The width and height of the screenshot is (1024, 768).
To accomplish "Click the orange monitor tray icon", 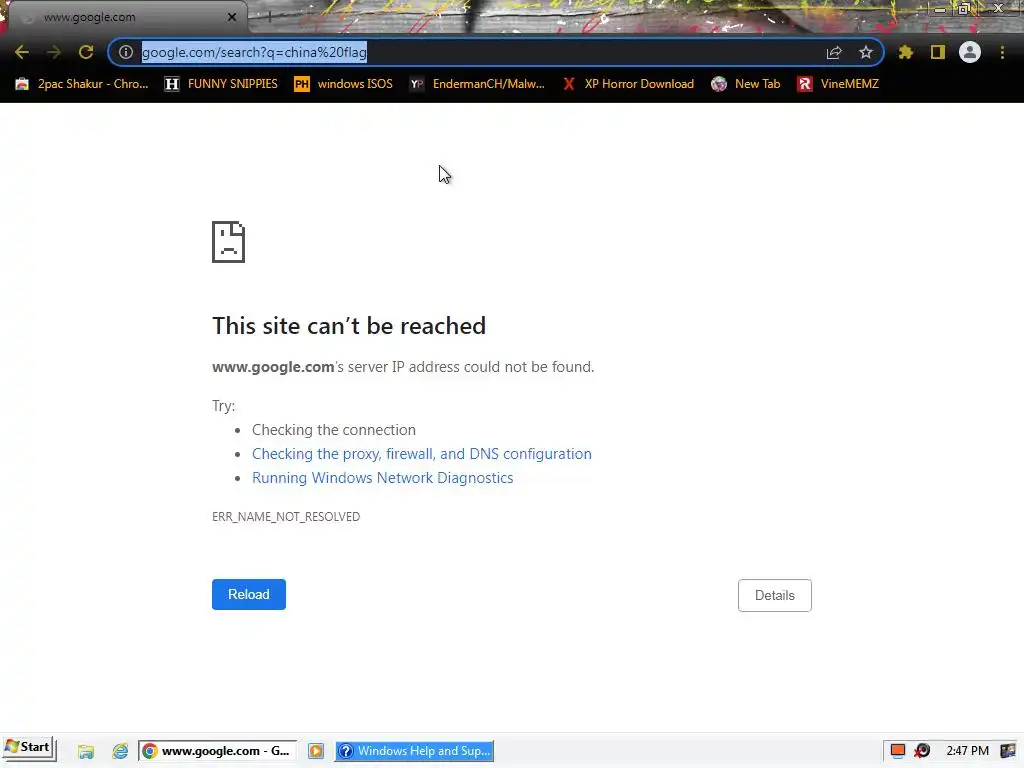I will [x=898, y=750].
